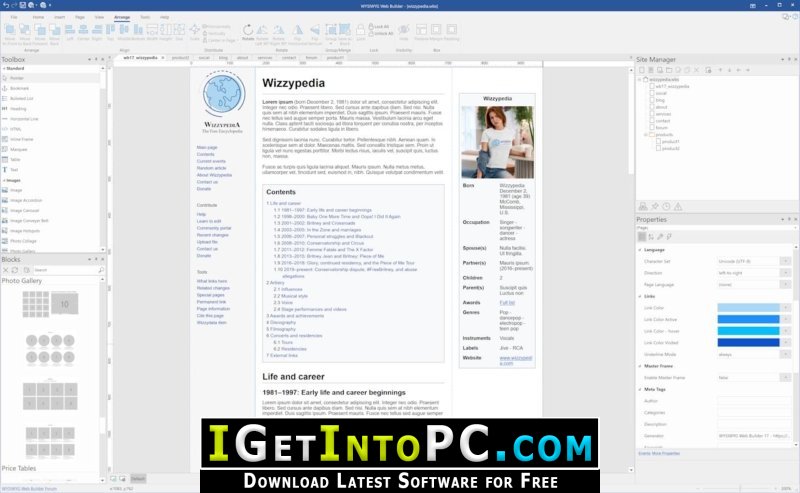Collapse the Standard section in Toolbox
The height and width of the screenshot is (493, 800).
pos(4,68)
